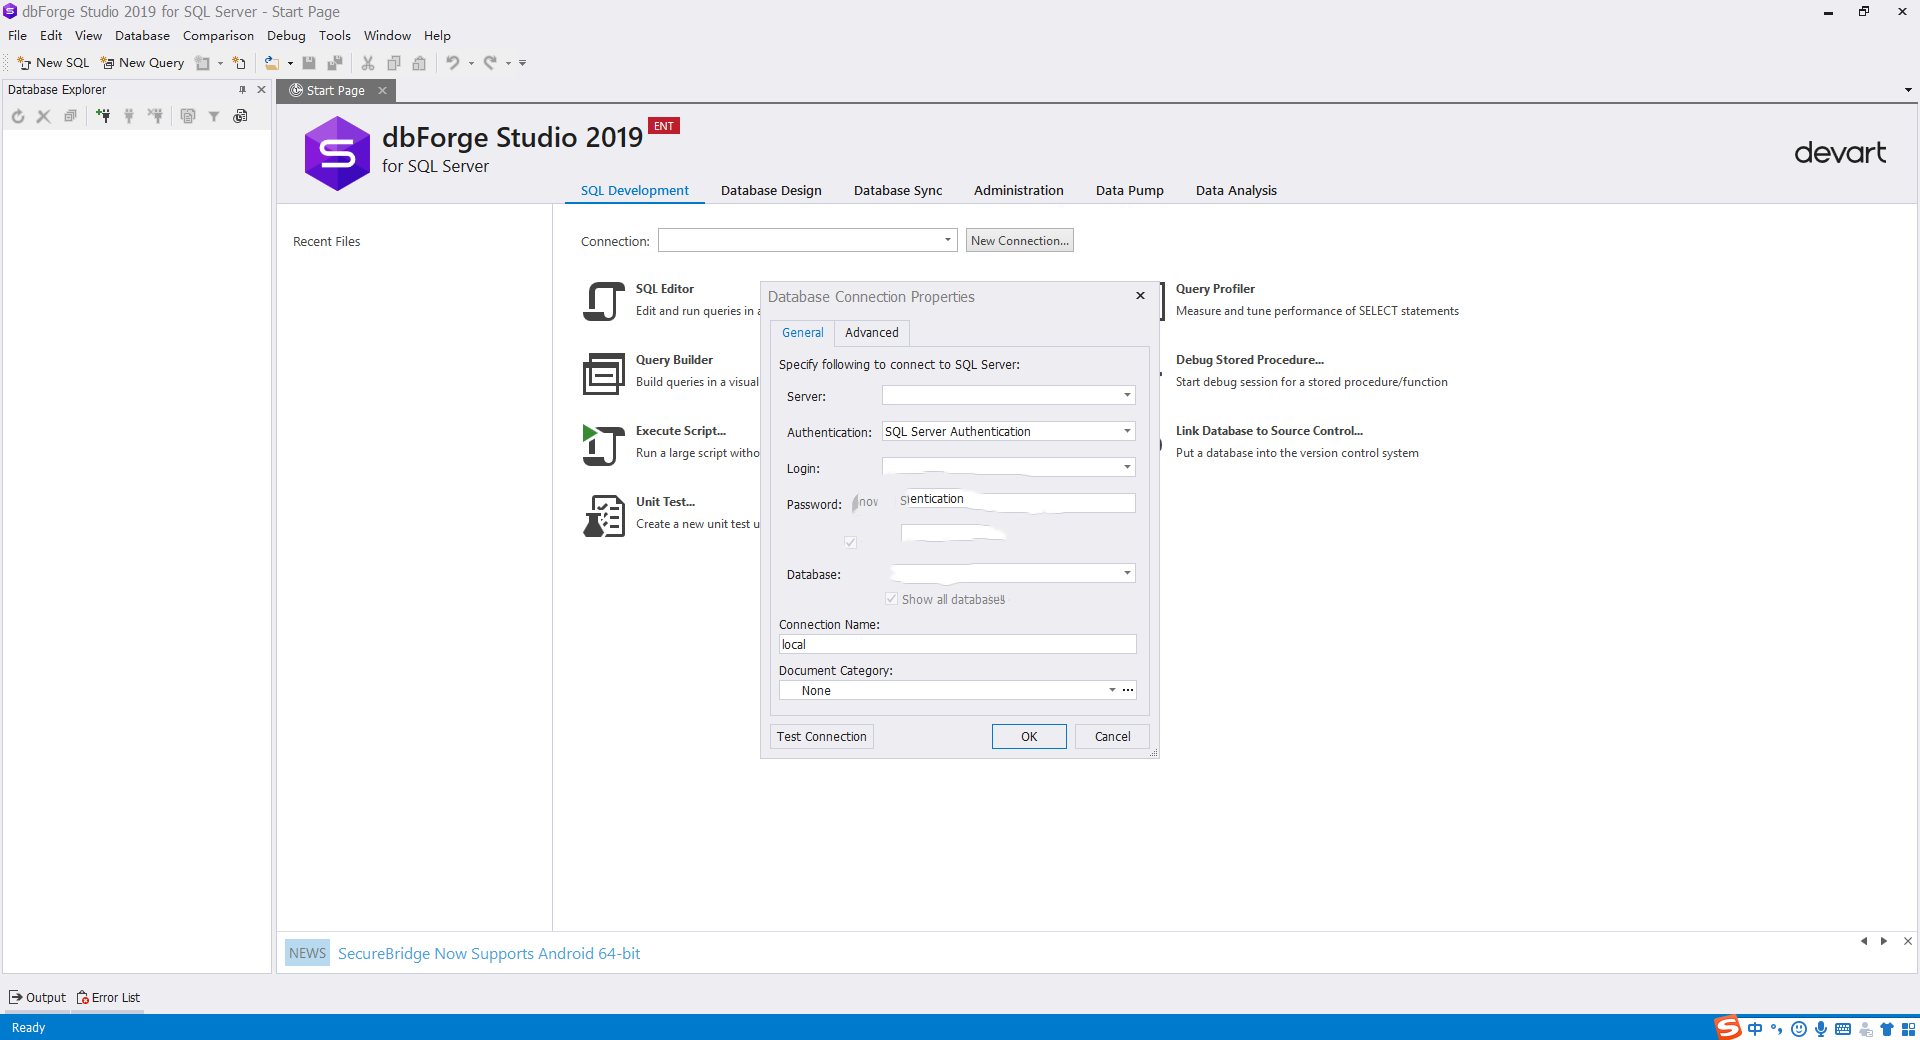
Task: Click the Cut scissors icon
Action: pyautogui.click(x=368, y=63)
